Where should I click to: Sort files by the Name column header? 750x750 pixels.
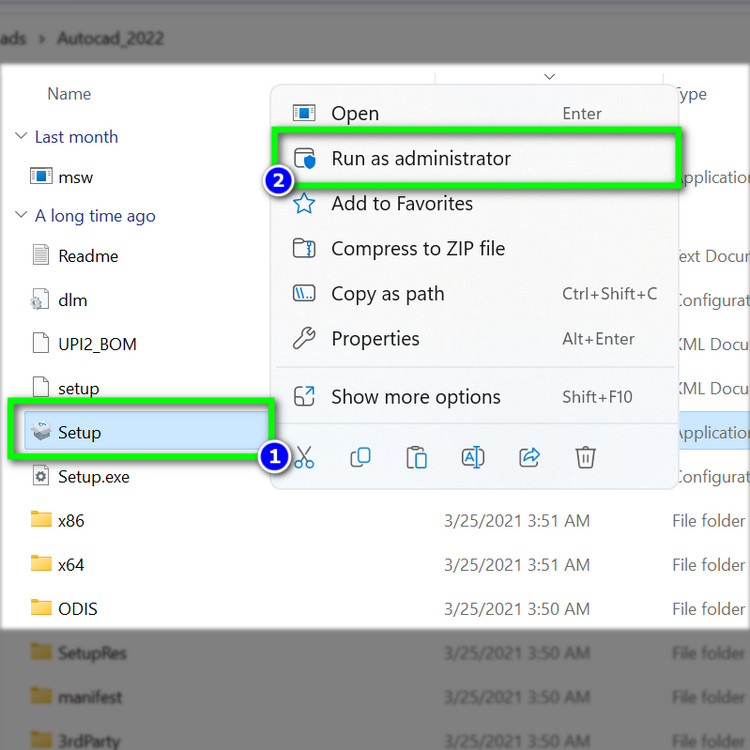click(69, 94)
